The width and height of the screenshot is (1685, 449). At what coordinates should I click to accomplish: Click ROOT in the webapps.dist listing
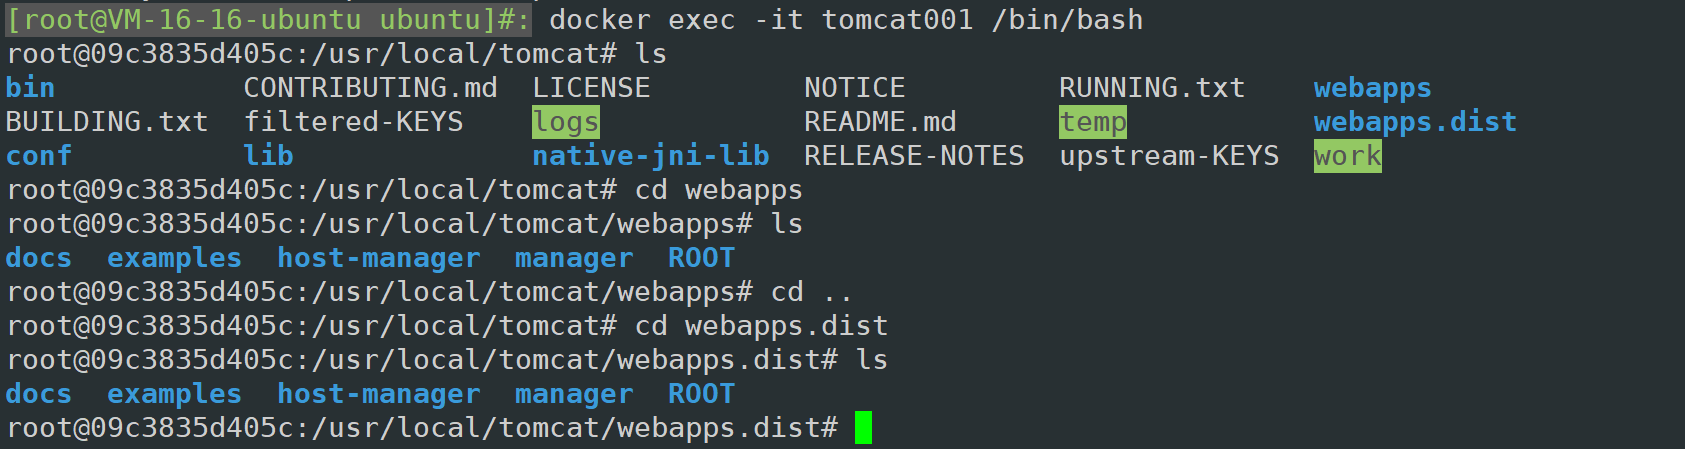pos(701,394)
